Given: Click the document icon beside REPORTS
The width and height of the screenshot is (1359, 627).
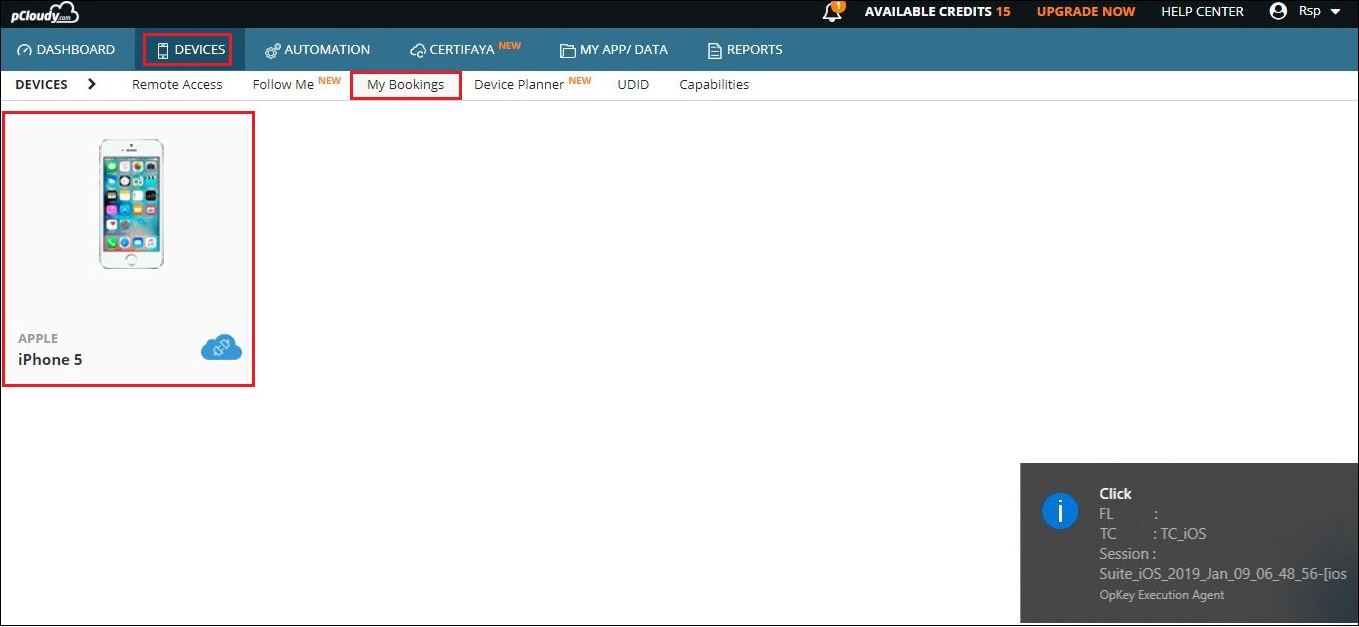Looking at the screenshot, I should point(714,50).
